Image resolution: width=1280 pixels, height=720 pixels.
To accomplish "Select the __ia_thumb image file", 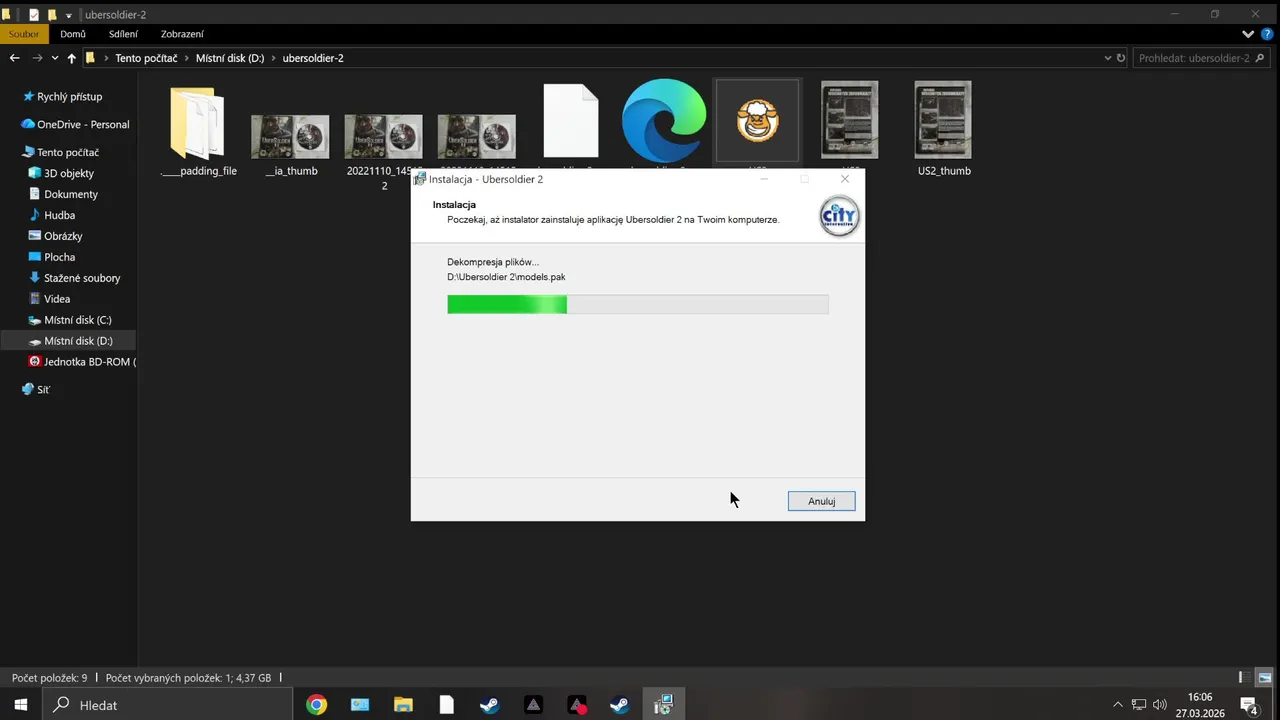I will (291, 138).
